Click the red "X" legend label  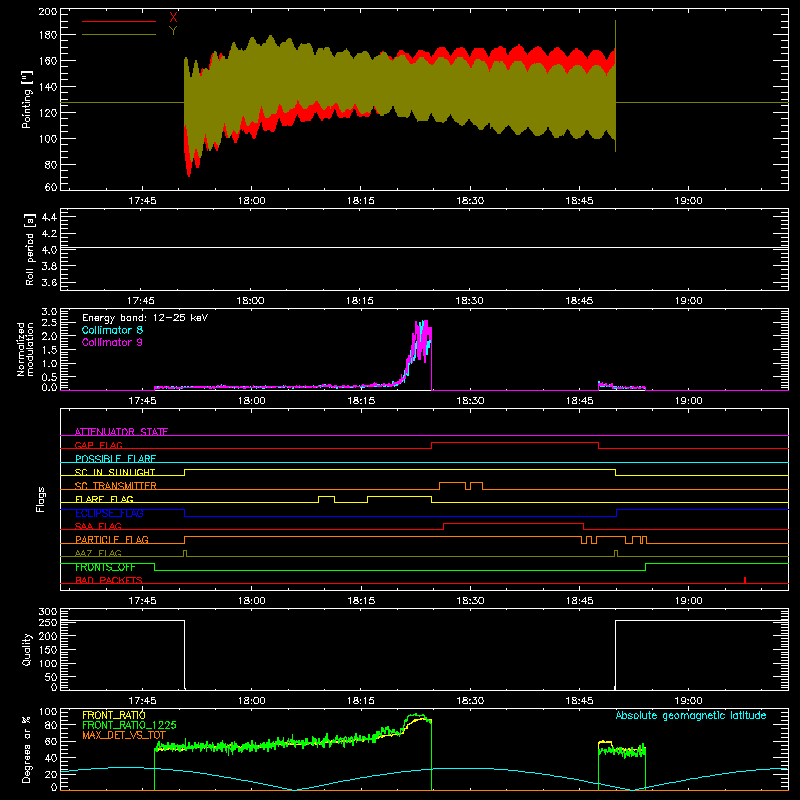(x=173, y=17)
